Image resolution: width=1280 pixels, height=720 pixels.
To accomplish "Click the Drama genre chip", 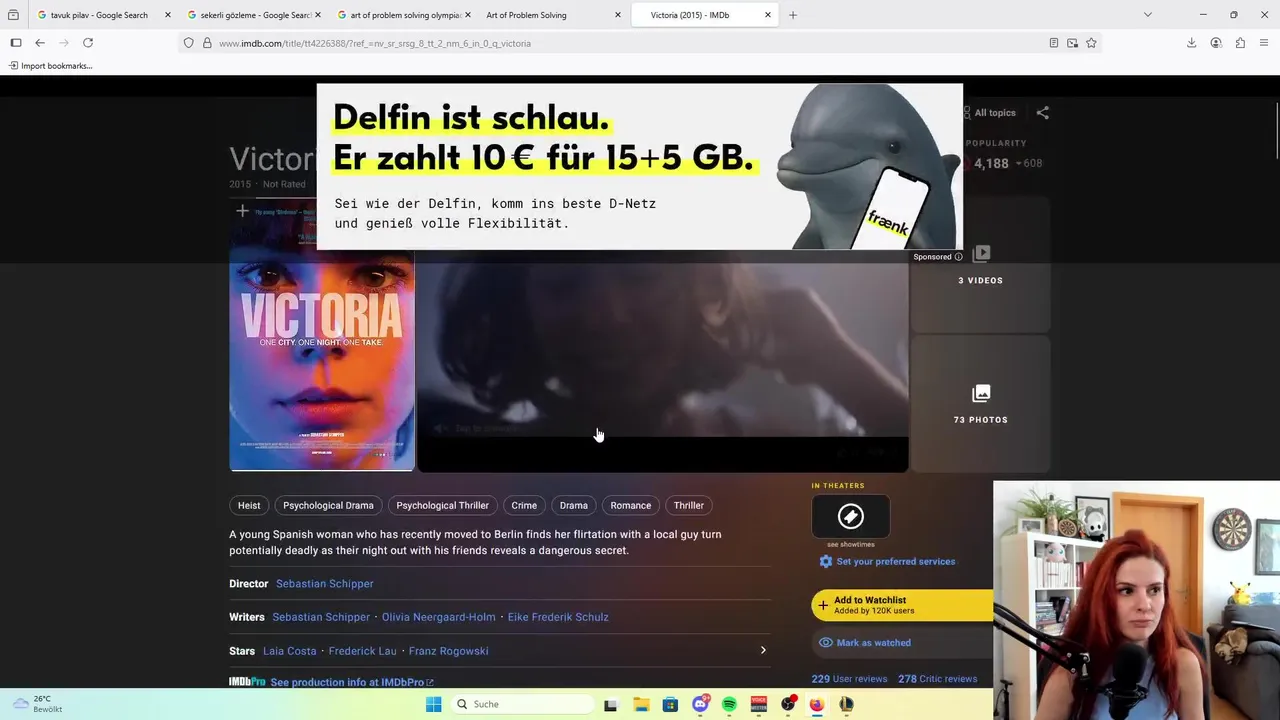I will [573, 505].
